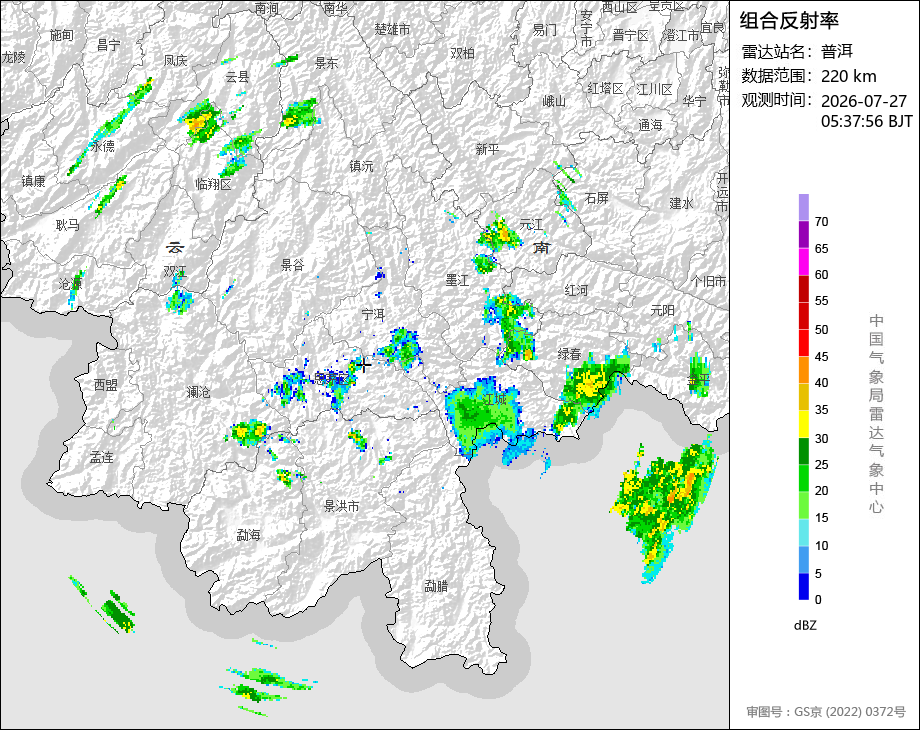Click the 景洪市 city label

pyautogui.click(x=341, y=506)
